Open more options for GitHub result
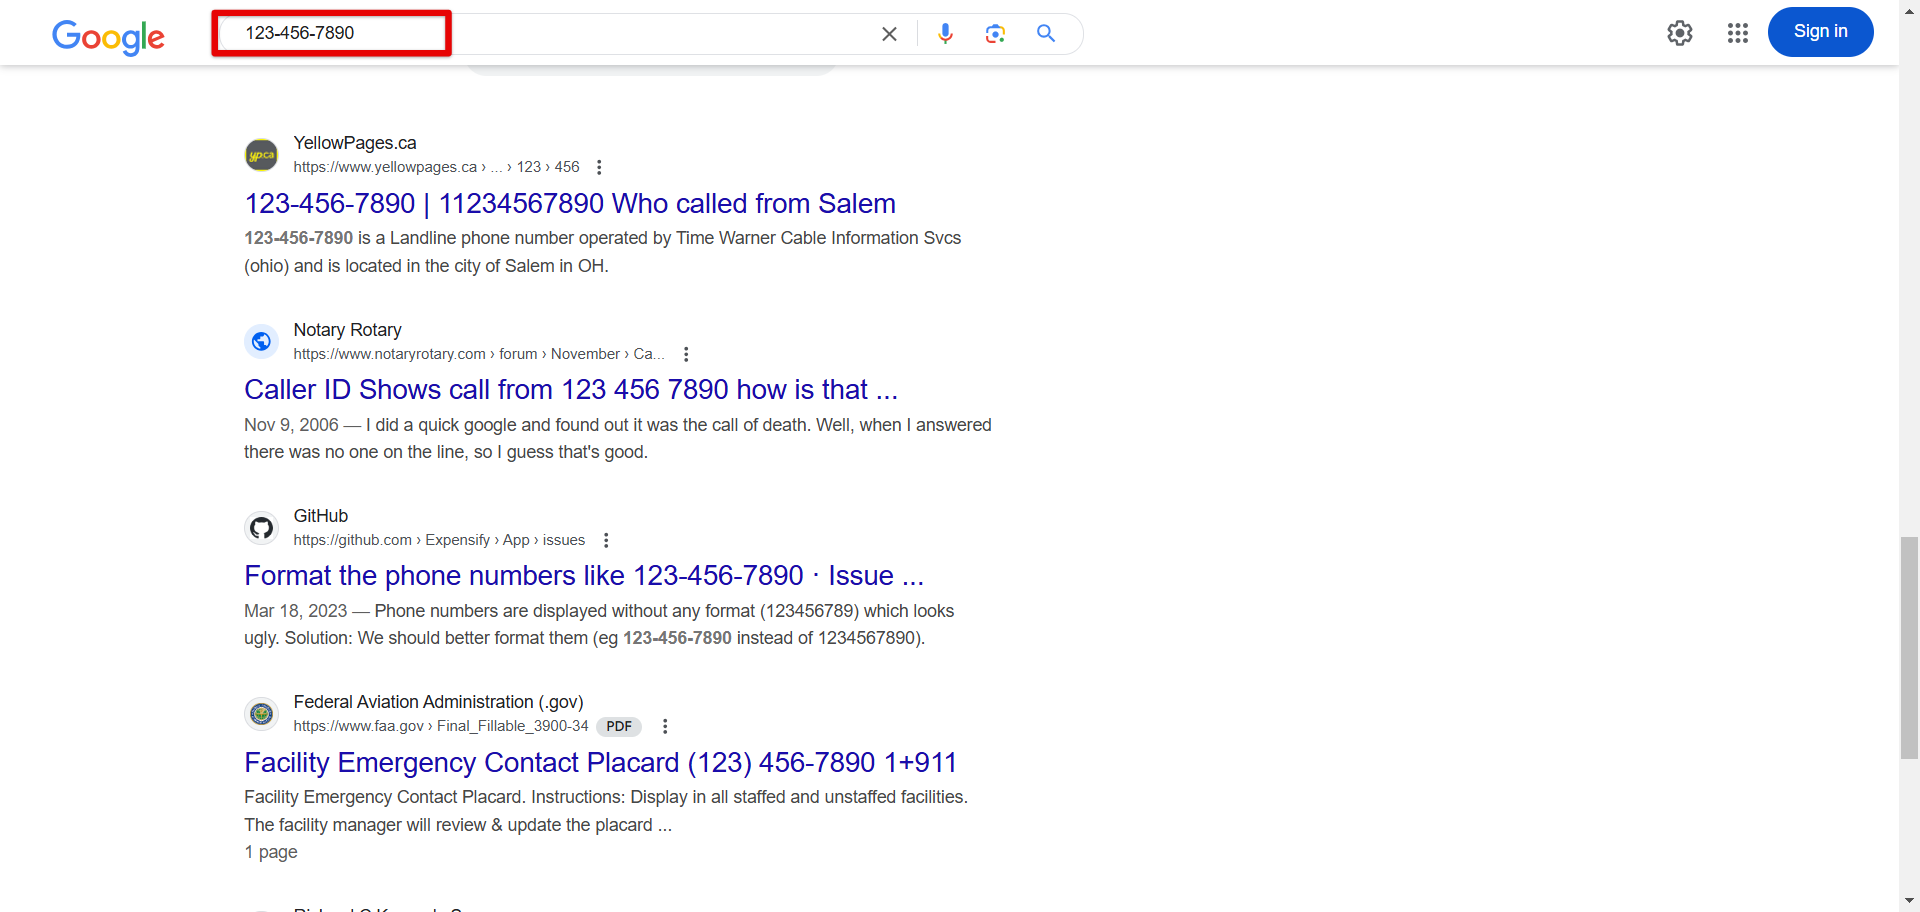Screen dimensions: 1920x912 (x=606, y=540)
